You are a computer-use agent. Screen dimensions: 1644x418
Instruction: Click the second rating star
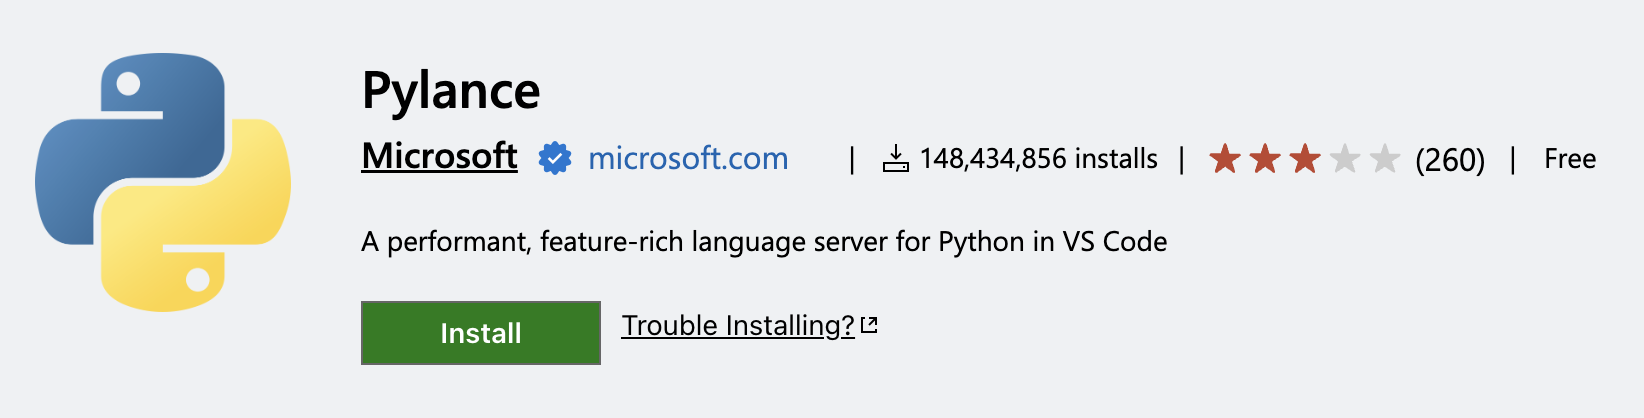pyautogui.click(x=1265, y=158)
